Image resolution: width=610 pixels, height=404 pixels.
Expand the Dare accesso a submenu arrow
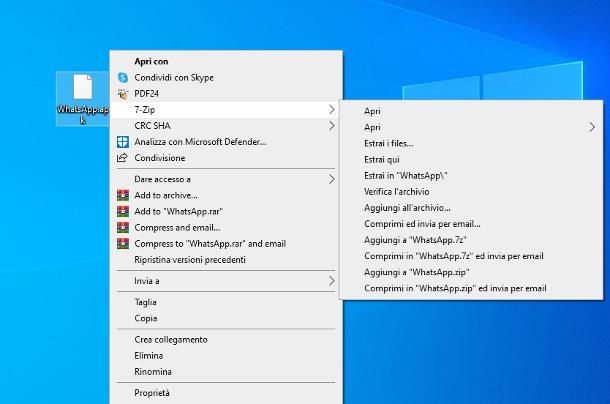pos(331,179)
